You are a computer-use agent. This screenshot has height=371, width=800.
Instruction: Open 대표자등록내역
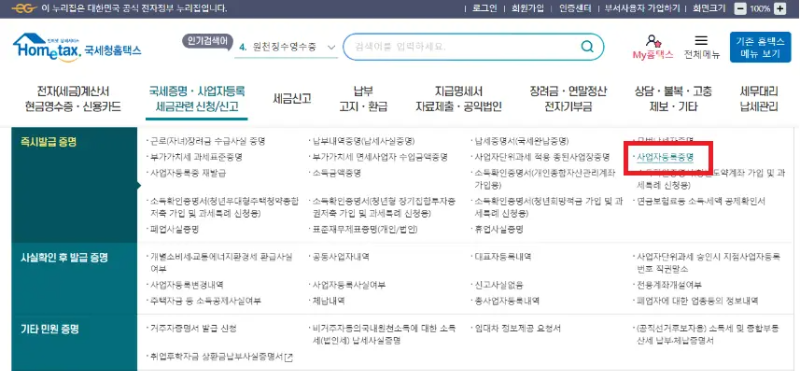coord(503,257)
